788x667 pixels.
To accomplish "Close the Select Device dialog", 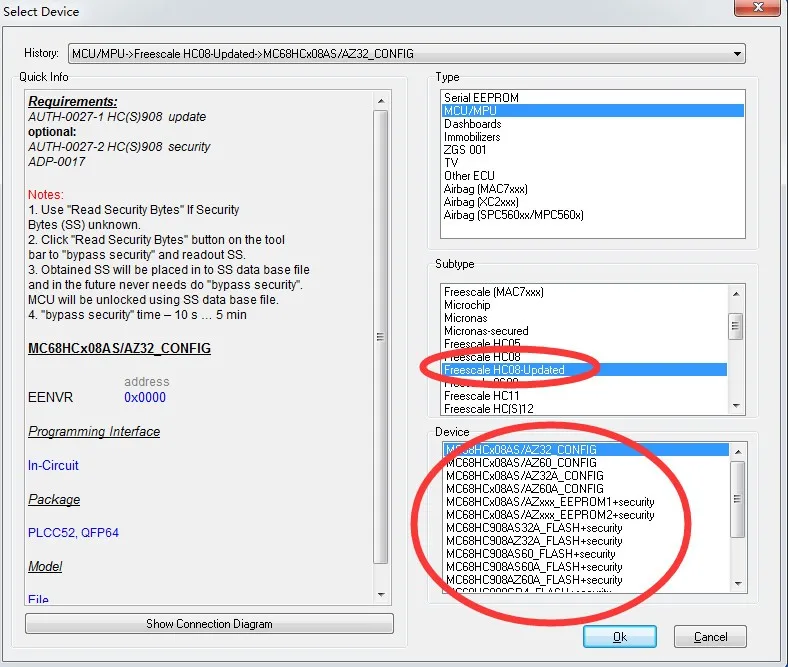I will [x=758, y=8].
